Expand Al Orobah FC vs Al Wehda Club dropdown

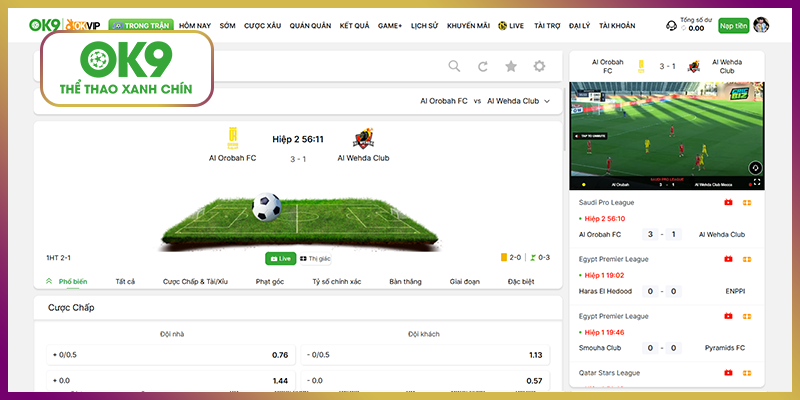point(547,101)
